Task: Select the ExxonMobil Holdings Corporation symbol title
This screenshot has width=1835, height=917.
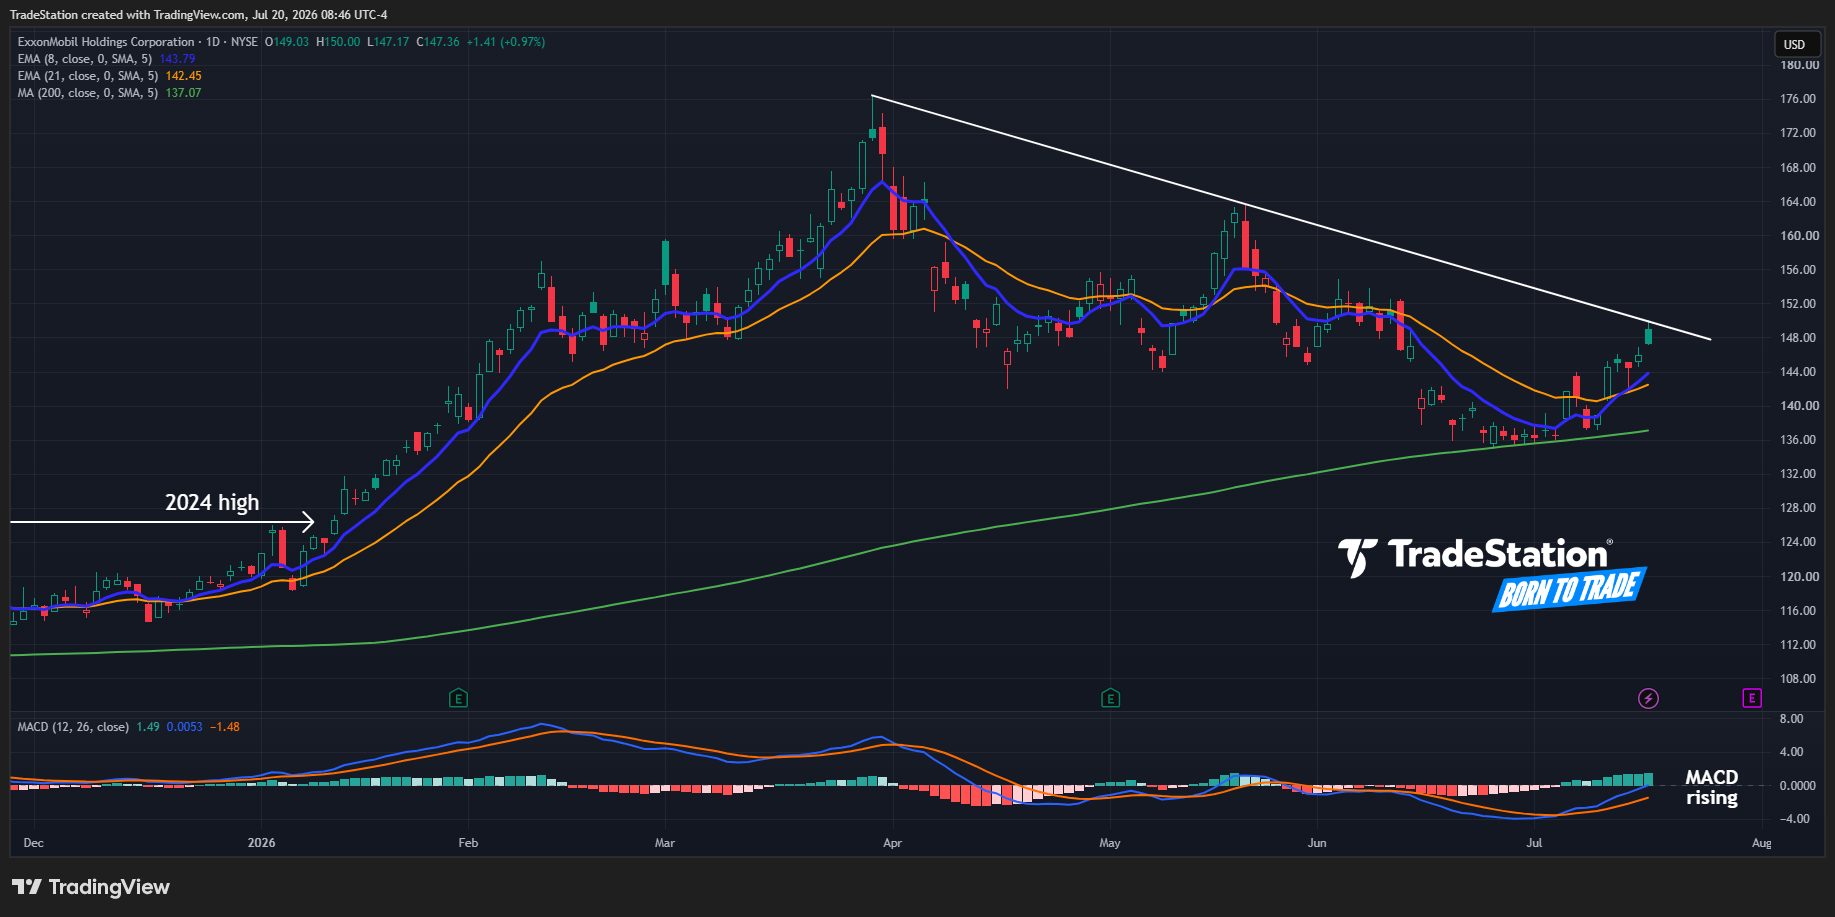Action: coord(106,42)
